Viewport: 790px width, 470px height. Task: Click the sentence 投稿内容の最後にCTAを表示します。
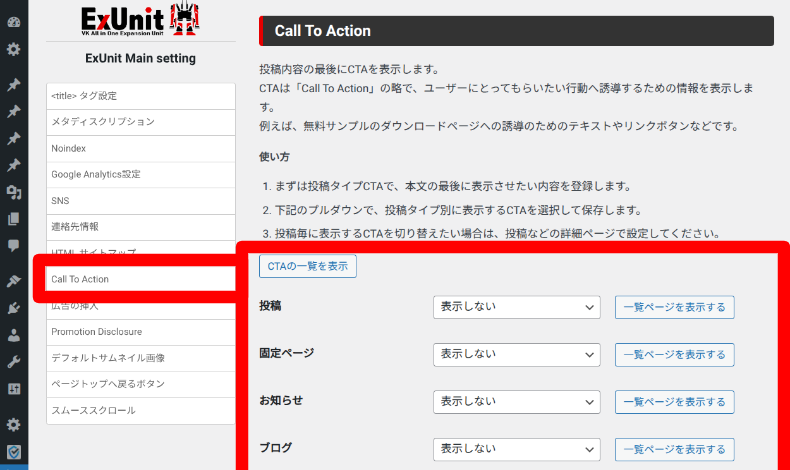(x=351, y=69)
